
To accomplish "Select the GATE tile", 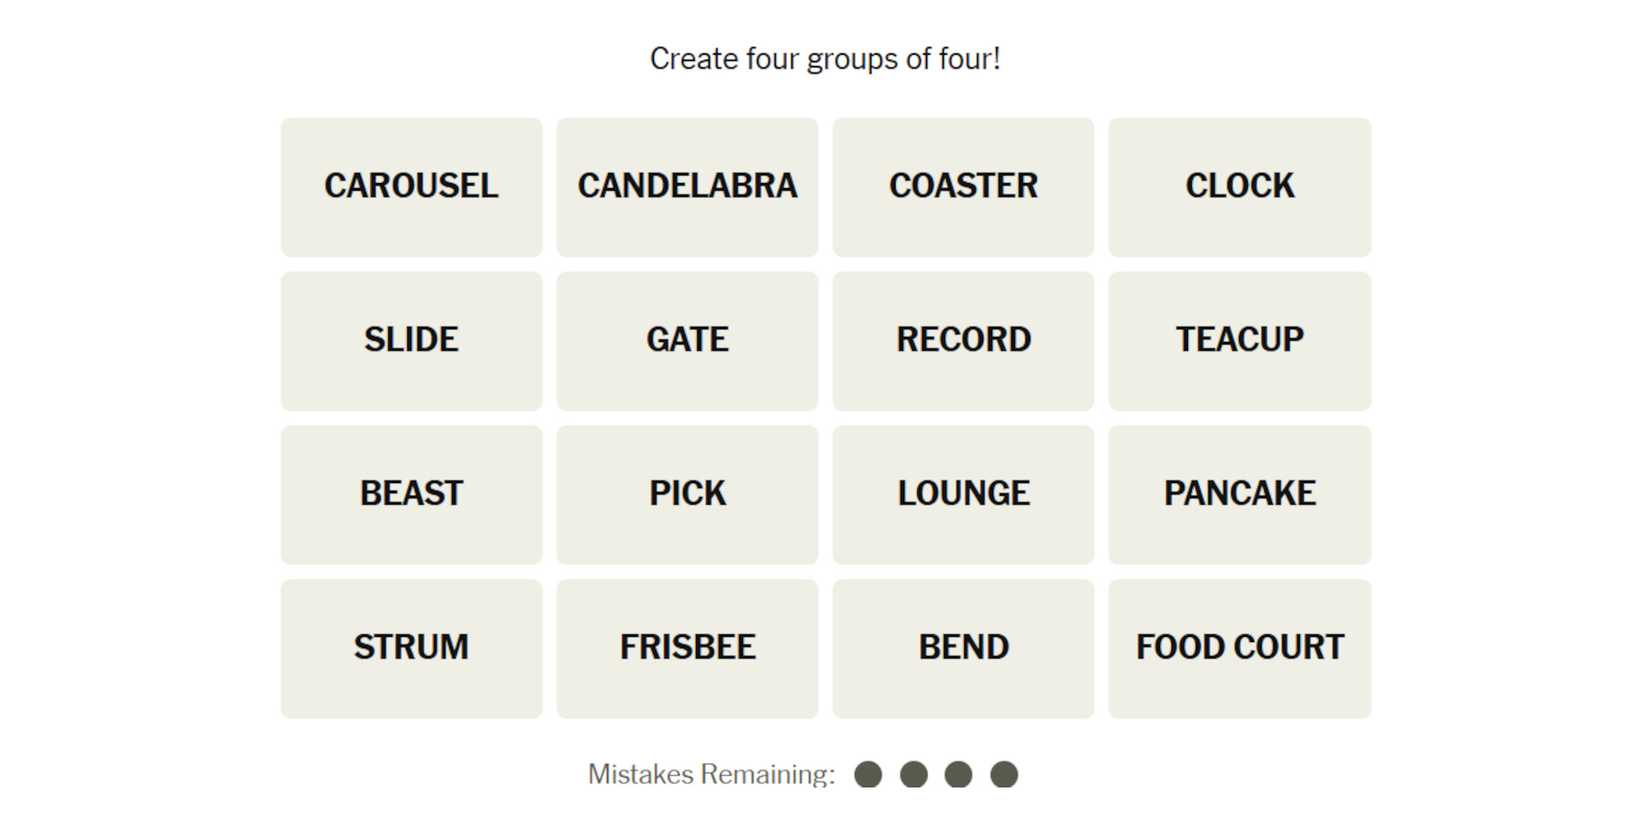I will coord(687,341).
